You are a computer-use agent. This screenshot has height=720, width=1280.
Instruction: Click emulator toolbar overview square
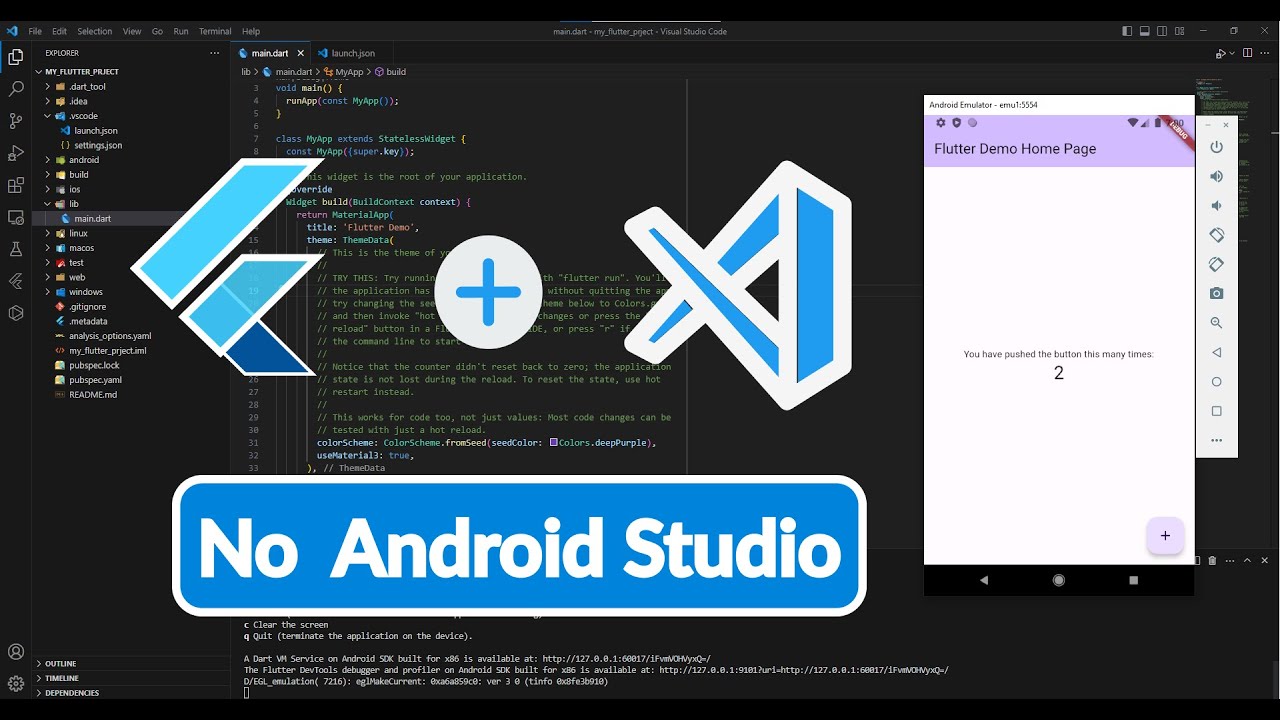[1217, 411]
